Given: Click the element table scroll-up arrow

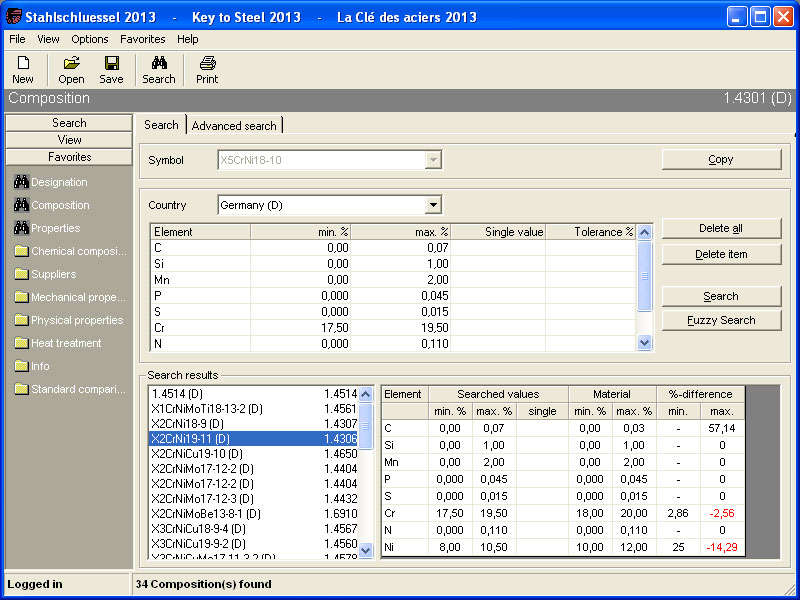Looking at the screenshot, I should [644, 233].
